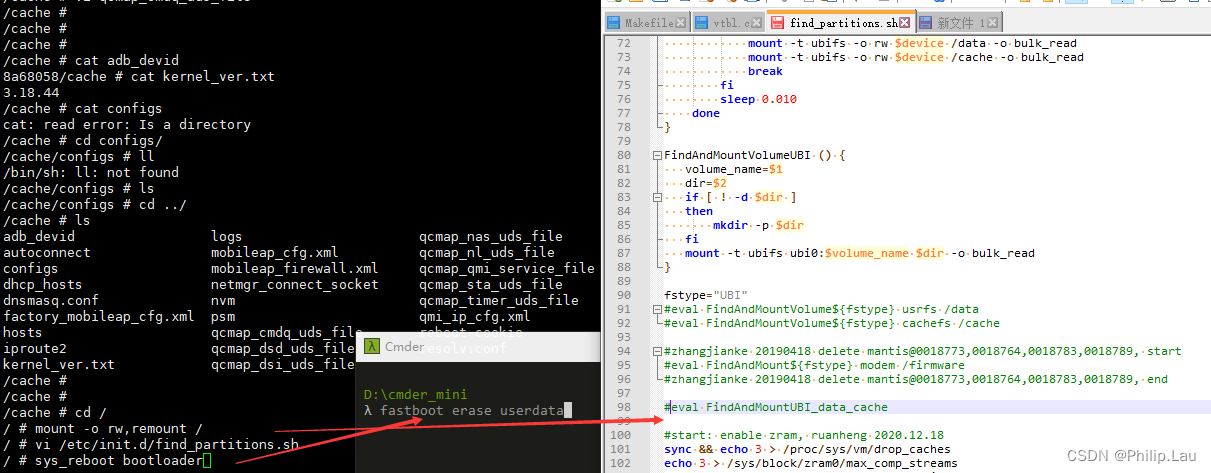Viewport: 1211px width, 473px height.
Task: Click 'dhcp_hosts' in terminal listing
Action: pyautogui.click(x=43, y=284)
